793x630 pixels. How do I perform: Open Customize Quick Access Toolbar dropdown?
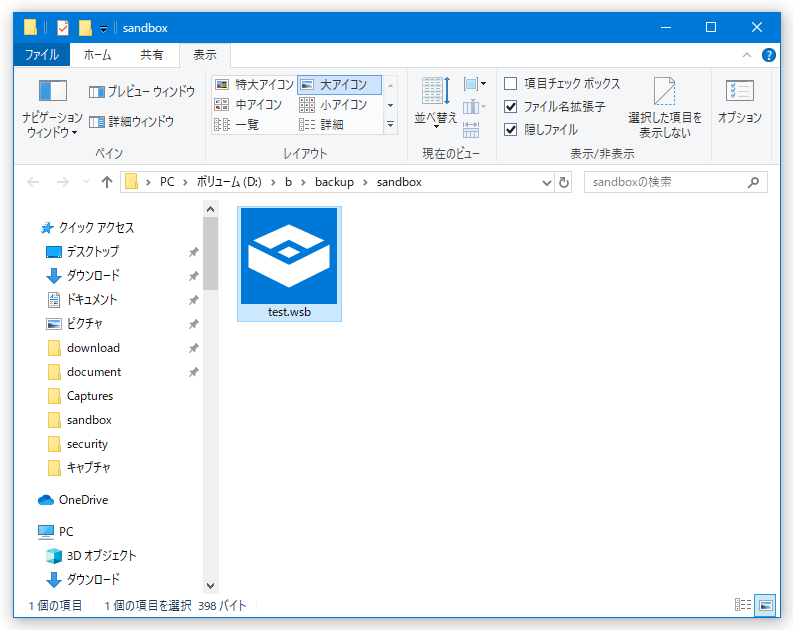(103, 29)
